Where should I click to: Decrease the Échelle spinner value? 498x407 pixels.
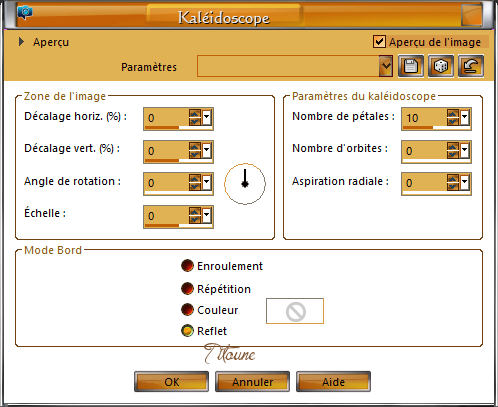click(195, 219)
